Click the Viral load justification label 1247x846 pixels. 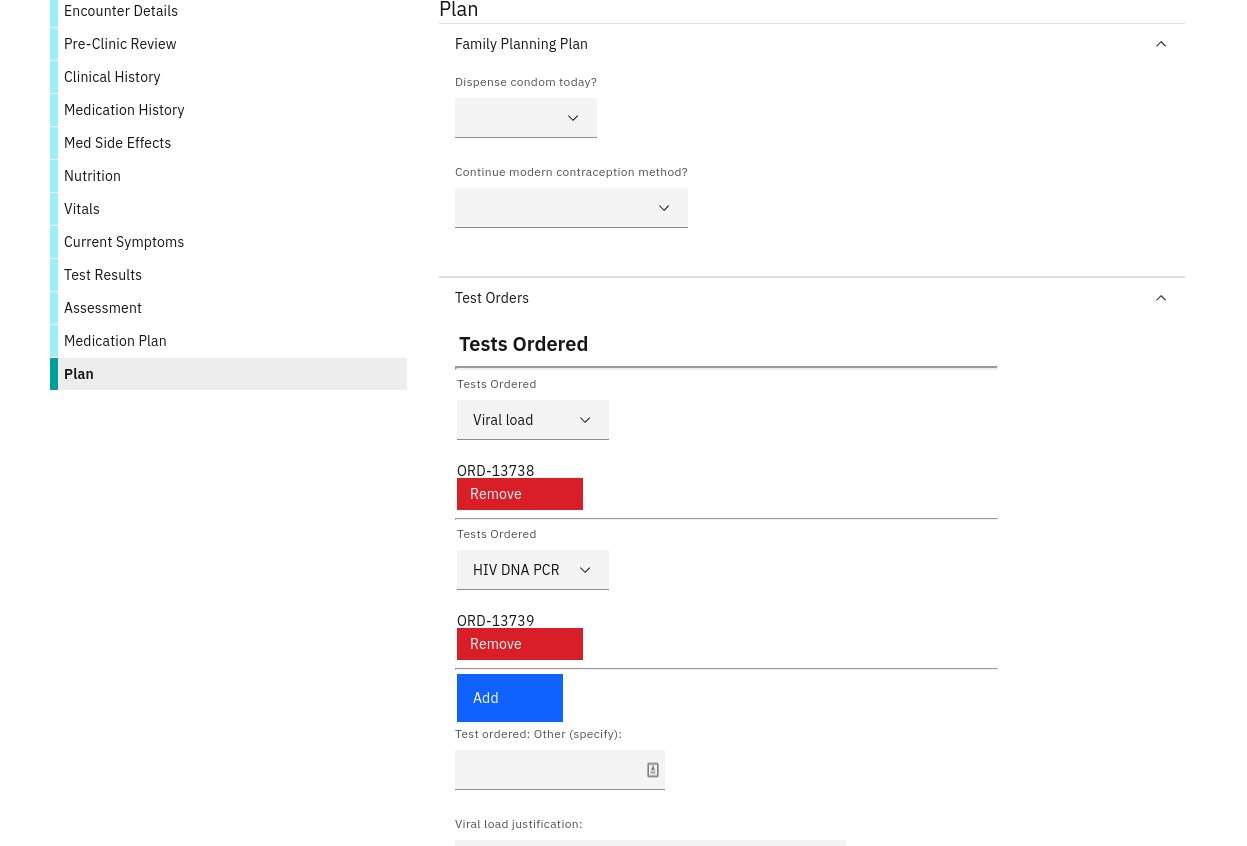(518, 824)
